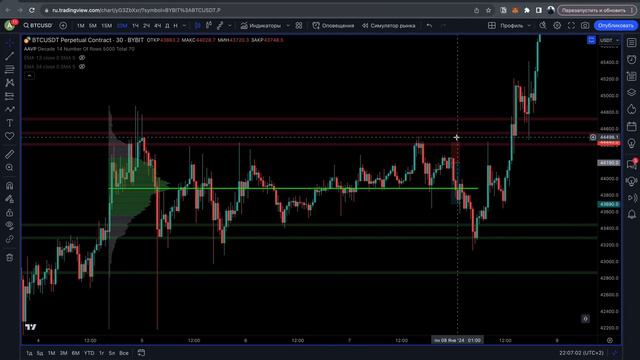Select the 4Ч timeframe
Image resolution: width=640 pixels, height=360 pixels.
157,26
